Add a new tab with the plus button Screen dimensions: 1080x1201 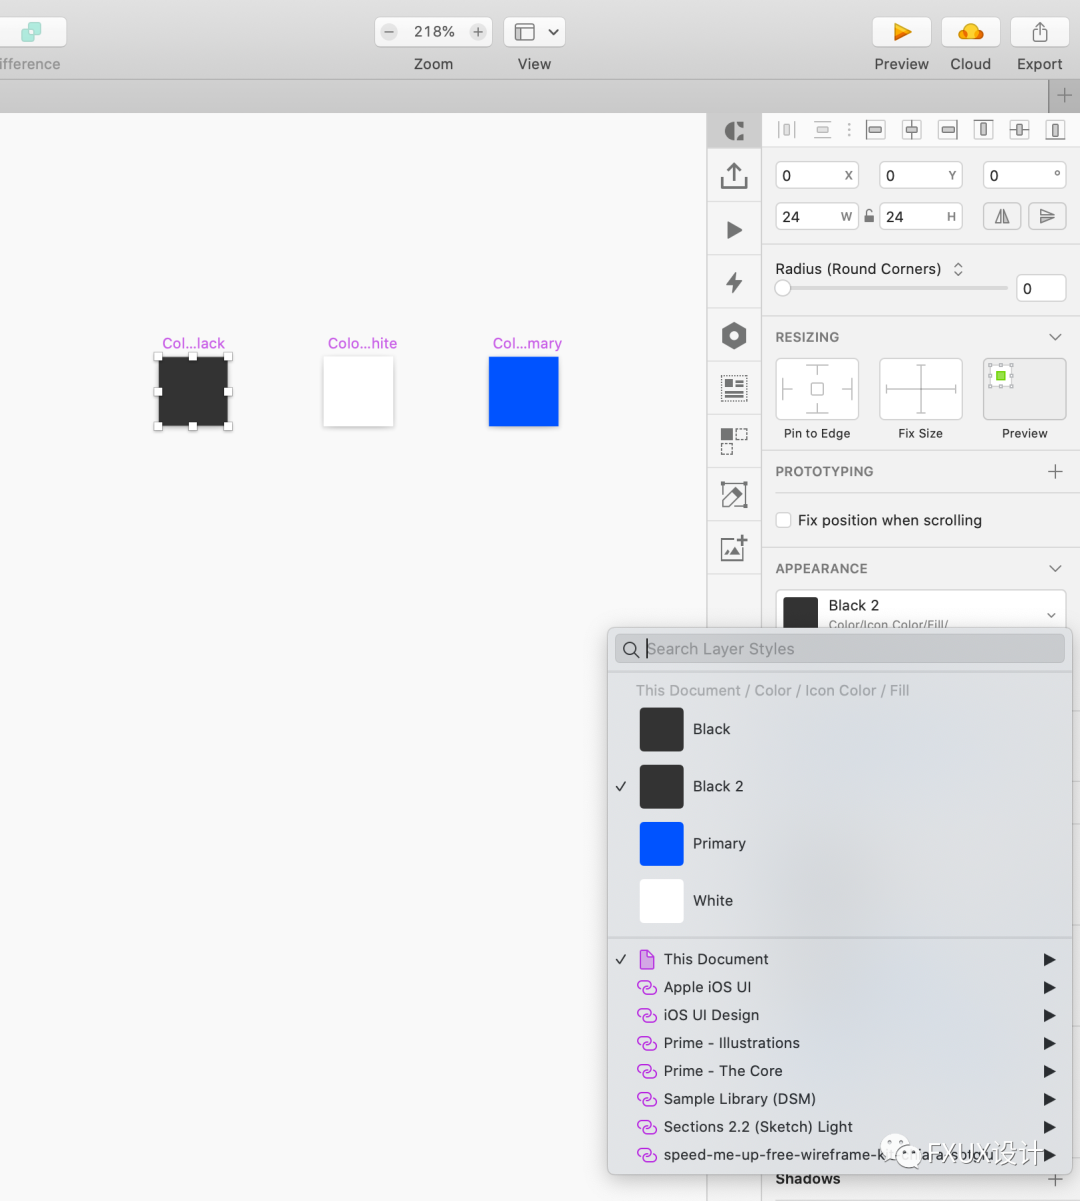click(1064, 96)
